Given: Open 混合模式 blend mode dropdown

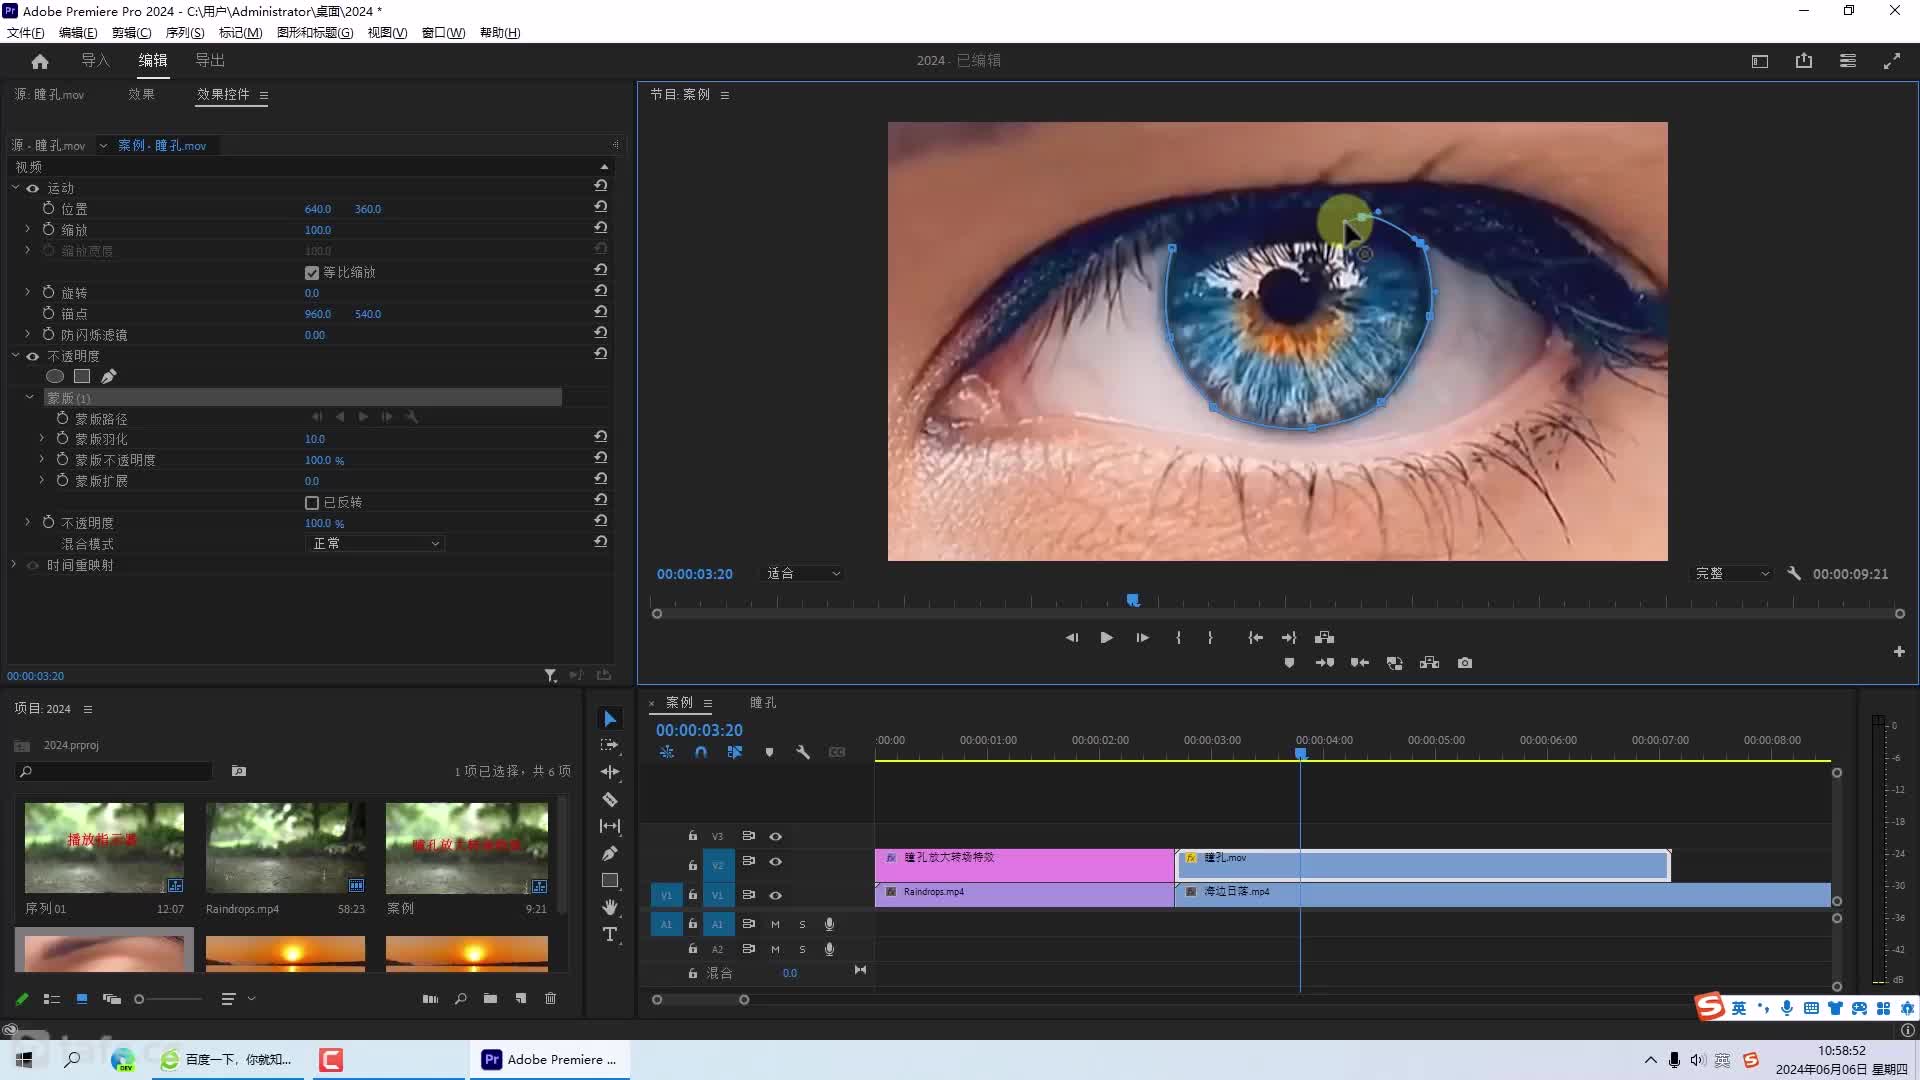Looking at the screenshot, I should pyautogui.click(x=375, y=543).
